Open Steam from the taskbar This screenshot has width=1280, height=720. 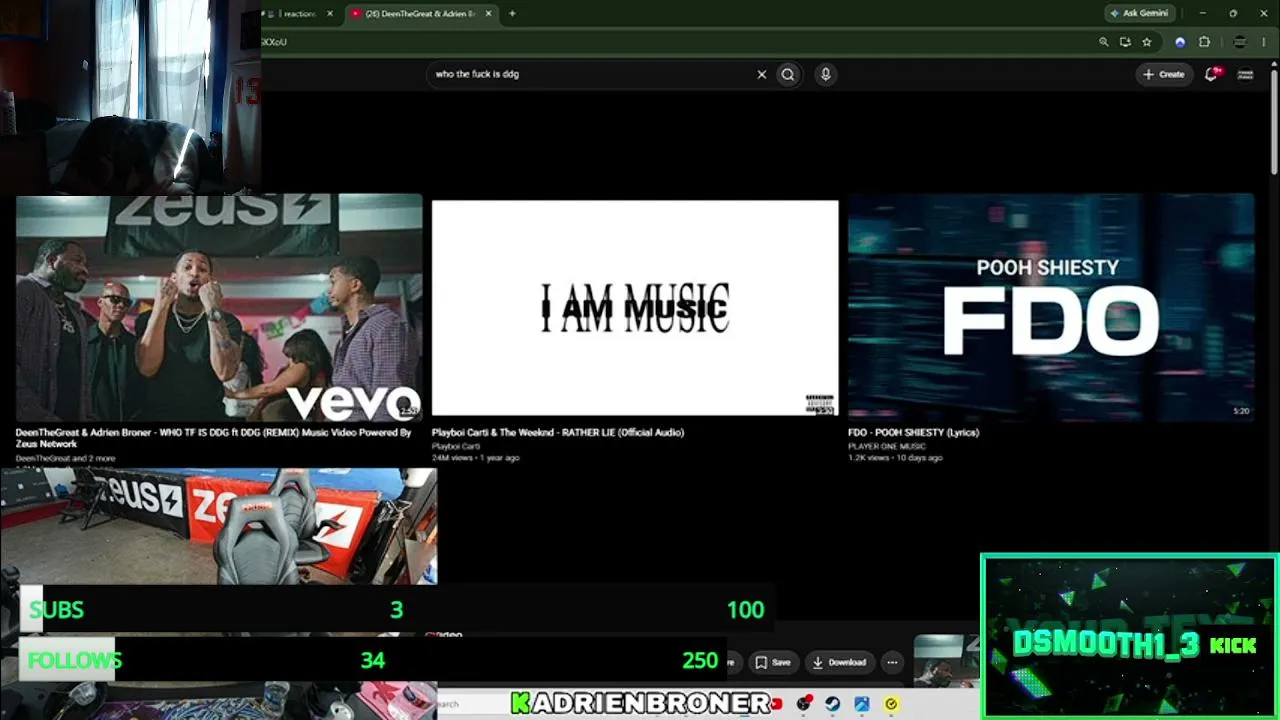click(x=832, y=704)
